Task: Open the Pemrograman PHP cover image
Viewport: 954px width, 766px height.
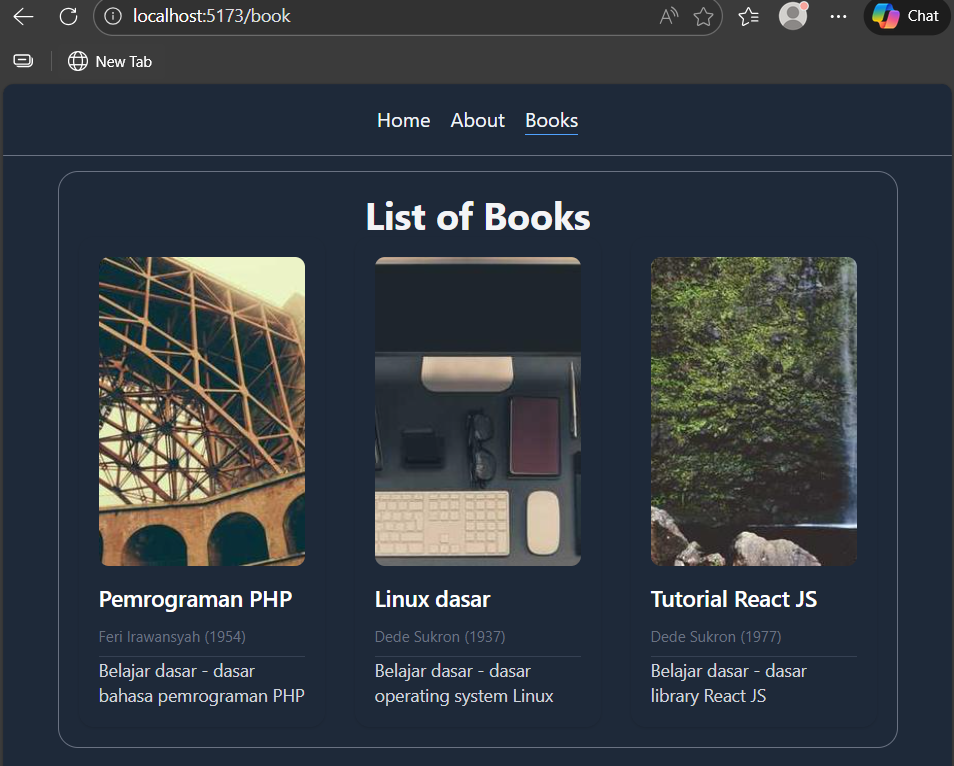Action: [x=202, y=411]
